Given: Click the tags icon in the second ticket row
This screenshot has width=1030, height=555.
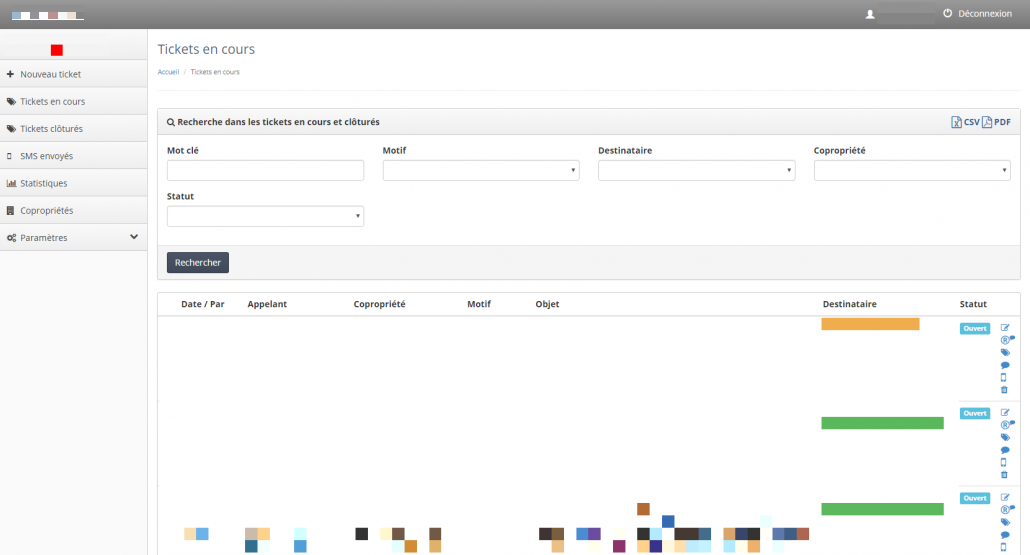Looking at the screenshot, I should point(1005,437).
